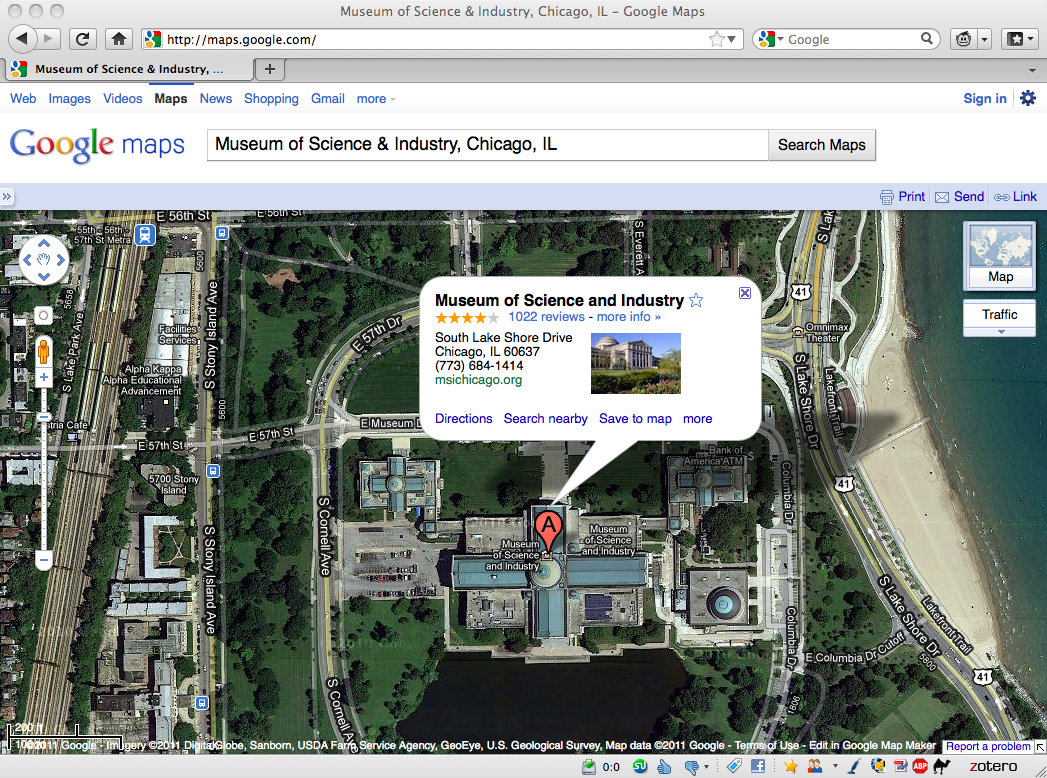1047x778 pixels.
Task: Expand the arrow under Traffic button
Action: (x=1000, y=332)
